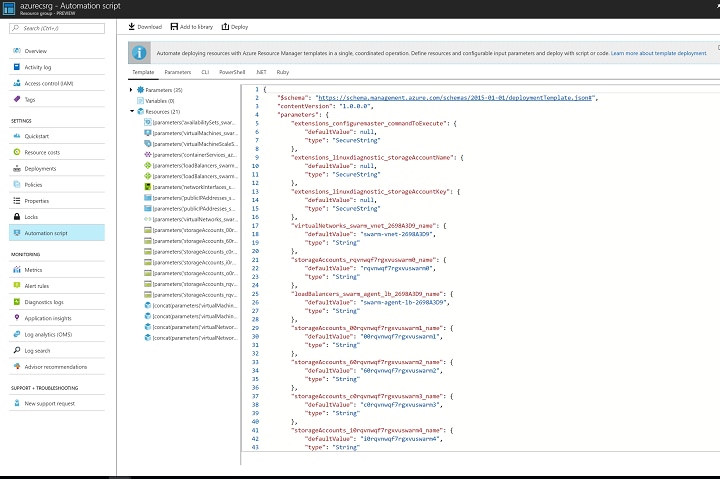This screenshot has height=479, width=720.
Task: Select the storageAccounts_00r resource tree item
Action: click(190, 230)
